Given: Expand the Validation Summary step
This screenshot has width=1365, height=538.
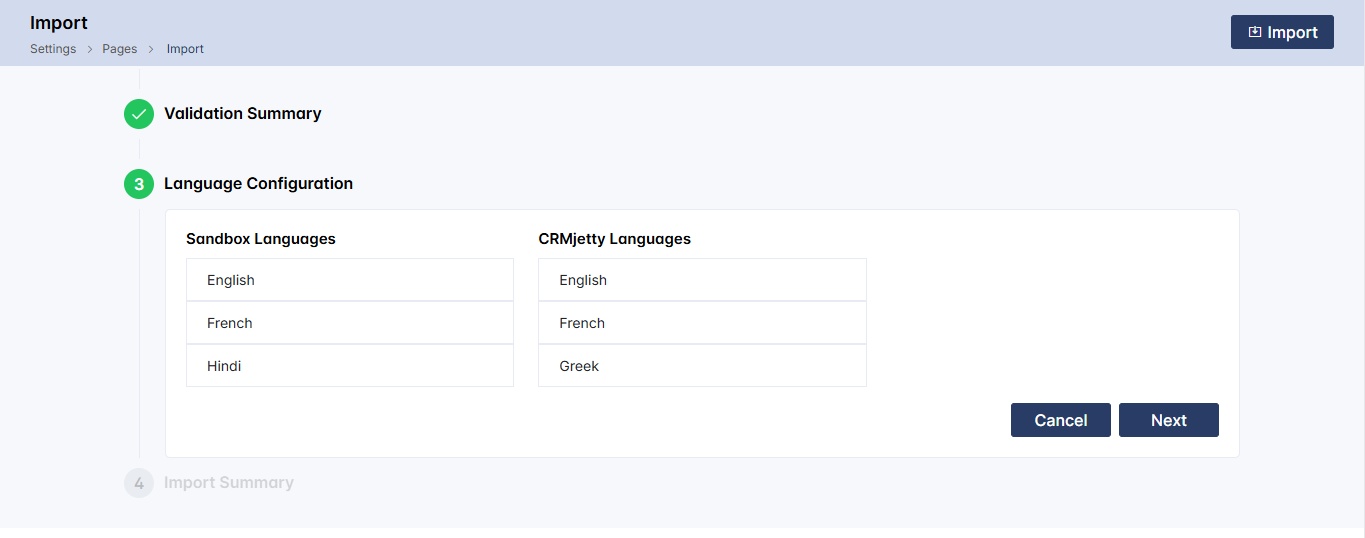Looking at the screenshot, I should tap(243, 114).
